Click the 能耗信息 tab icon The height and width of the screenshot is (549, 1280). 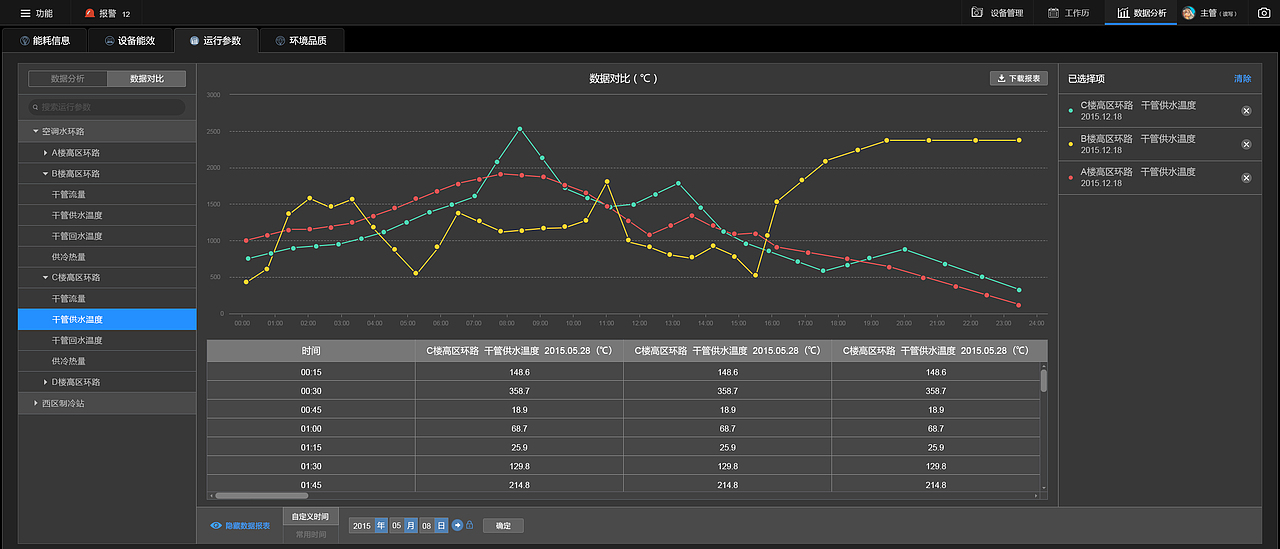(x=24, y=41)
